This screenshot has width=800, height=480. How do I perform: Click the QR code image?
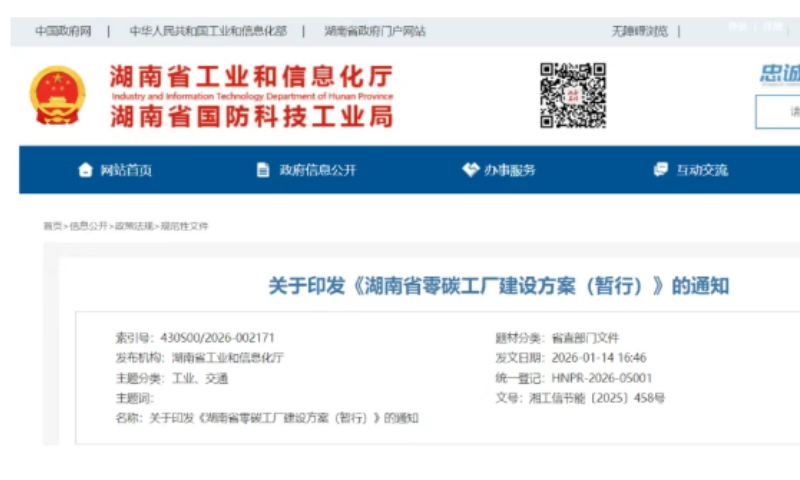[x=573, y=95]
